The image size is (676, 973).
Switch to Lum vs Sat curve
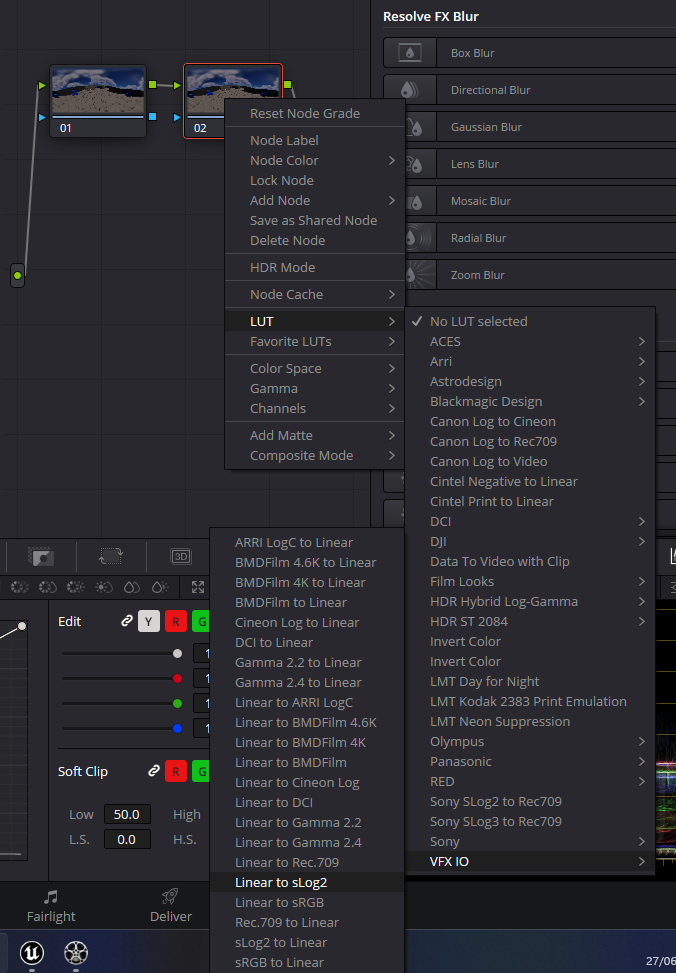[x=104, y=586]
